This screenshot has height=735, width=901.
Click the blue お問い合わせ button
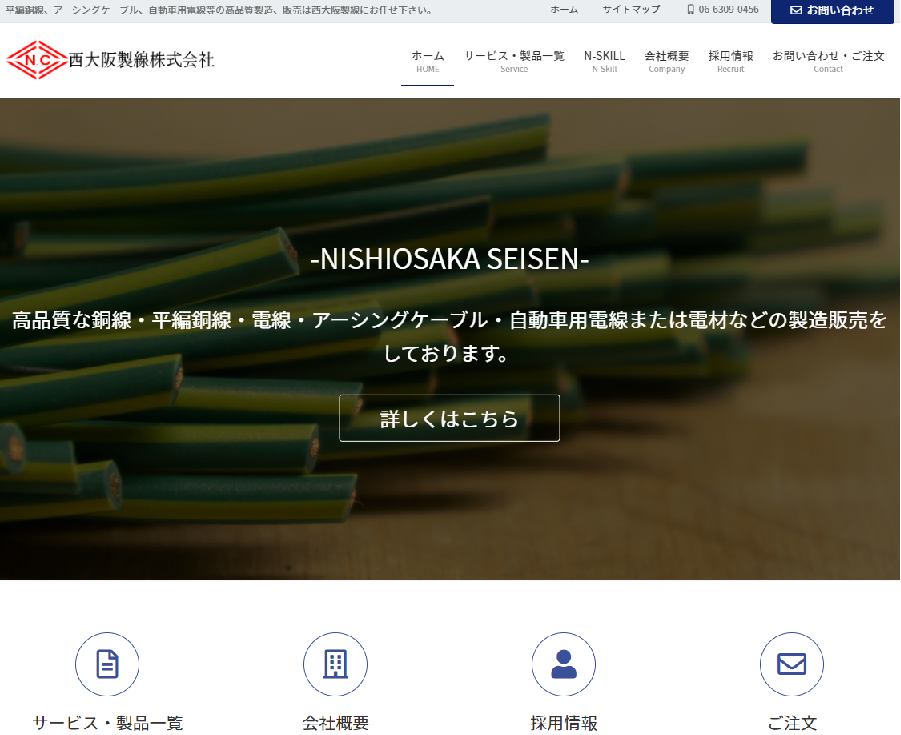(x=832, y=11)
